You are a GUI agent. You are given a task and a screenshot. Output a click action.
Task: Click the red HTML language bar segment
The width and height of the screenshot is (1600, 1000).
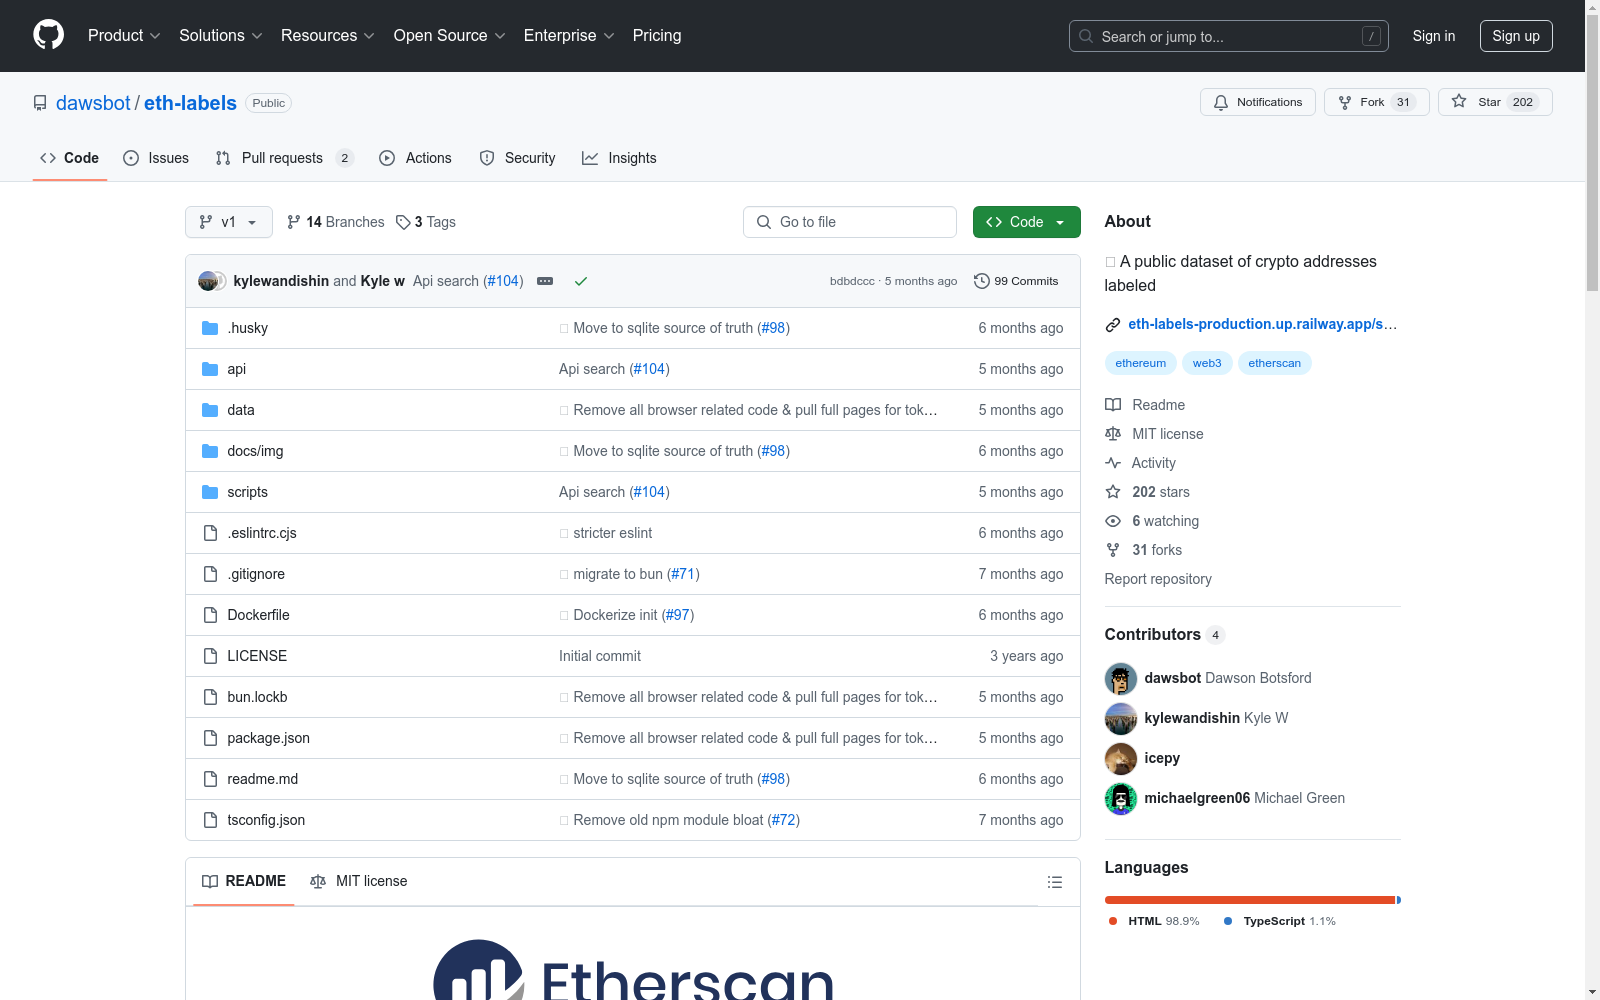1250,900
